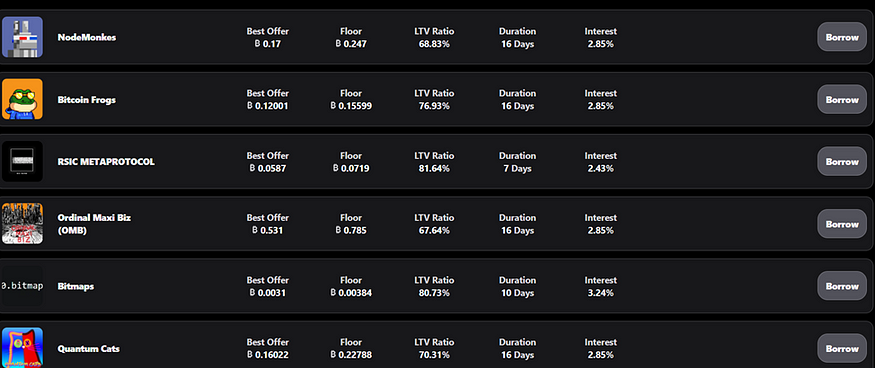Open the Ordinal Maxi Biz (OMB) title
This screenshot has height=368, width=875.
94,224
